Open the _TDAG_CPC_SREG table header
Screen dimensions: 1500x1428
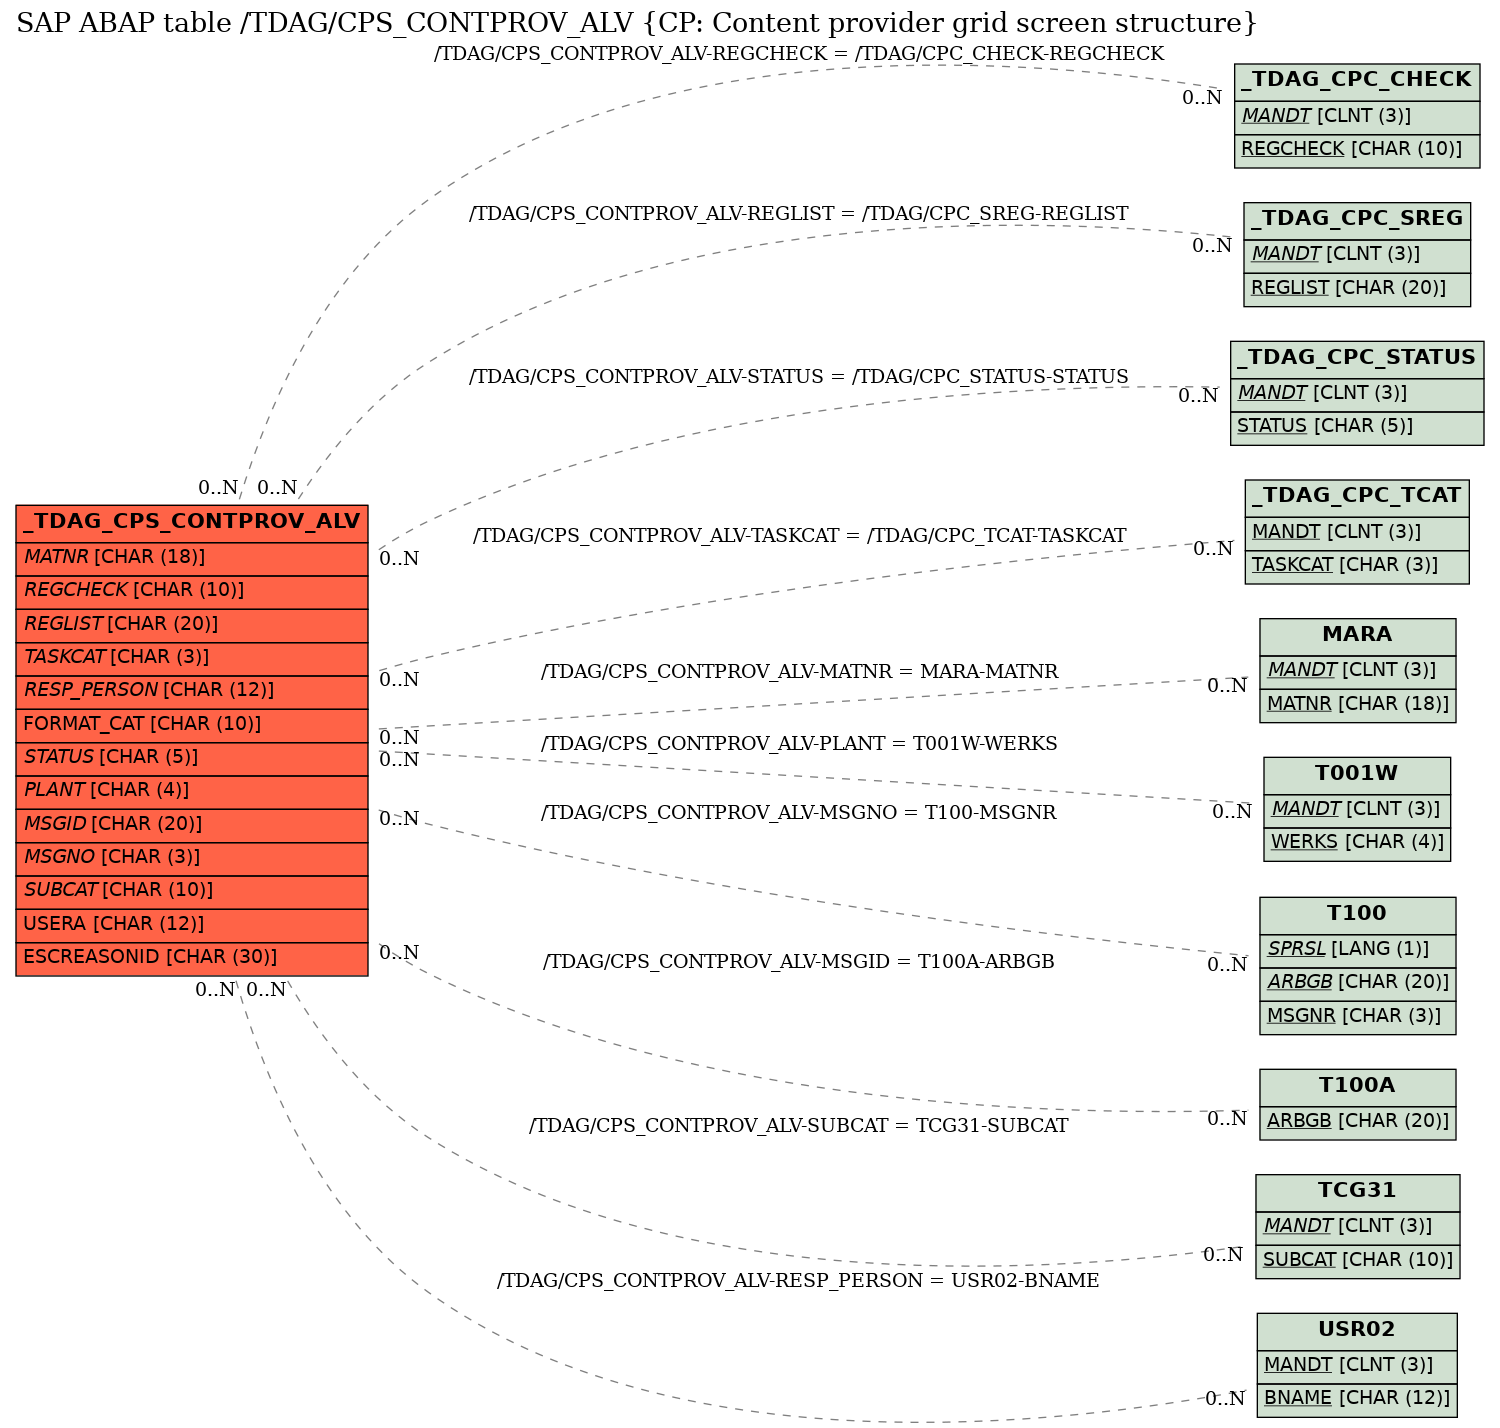[x=1357, y=220]
